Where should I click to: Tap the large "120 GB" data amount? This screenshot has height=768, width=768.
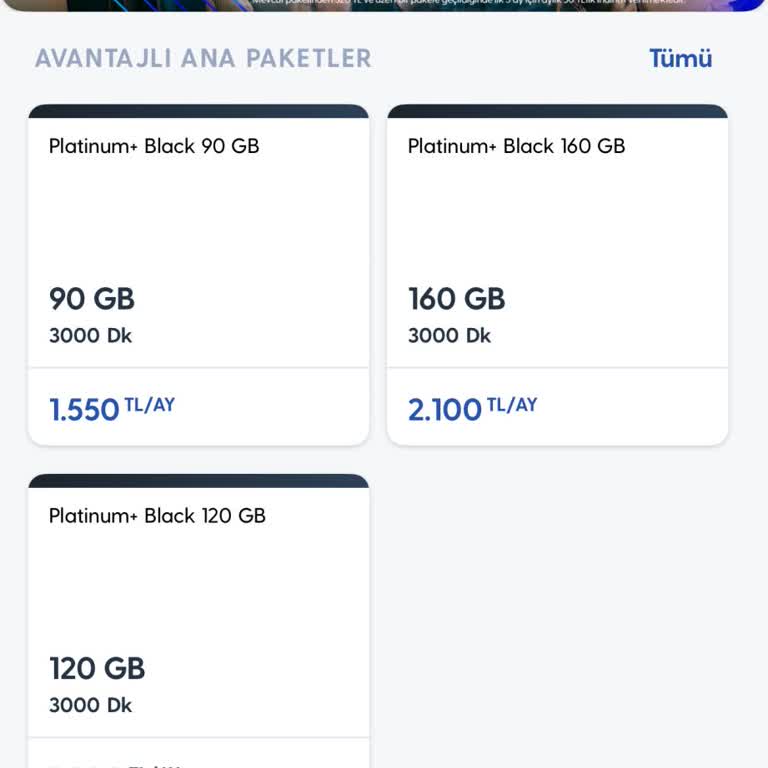click(x=97, y=668)
